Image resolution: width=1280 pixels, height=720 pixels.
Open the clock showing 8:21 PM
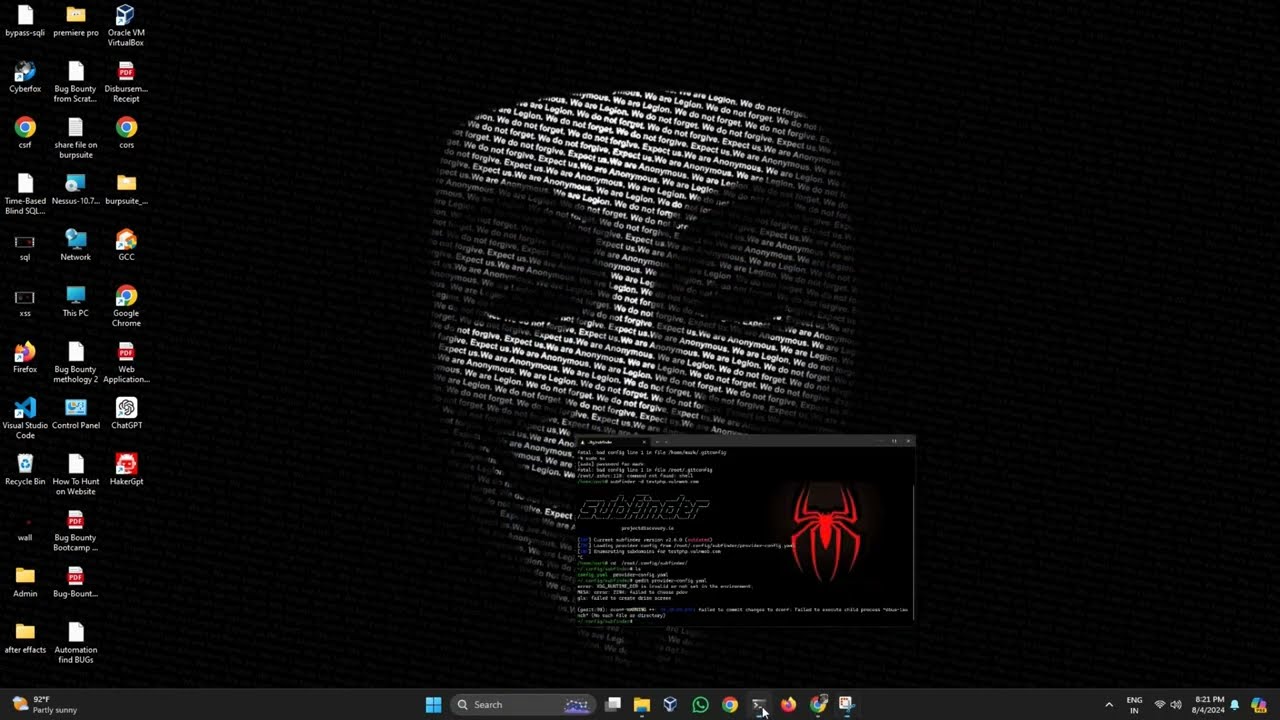[x=1207, y=705]
